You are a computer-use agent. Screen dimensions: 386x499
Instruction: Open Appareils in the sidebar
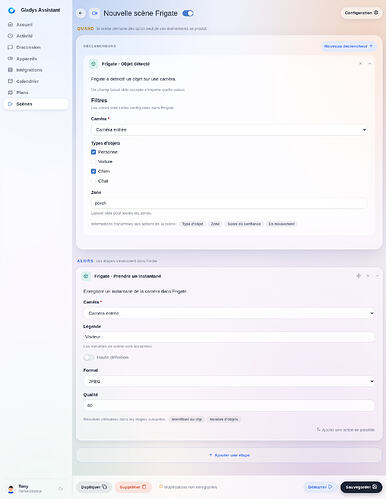point(36,59)
